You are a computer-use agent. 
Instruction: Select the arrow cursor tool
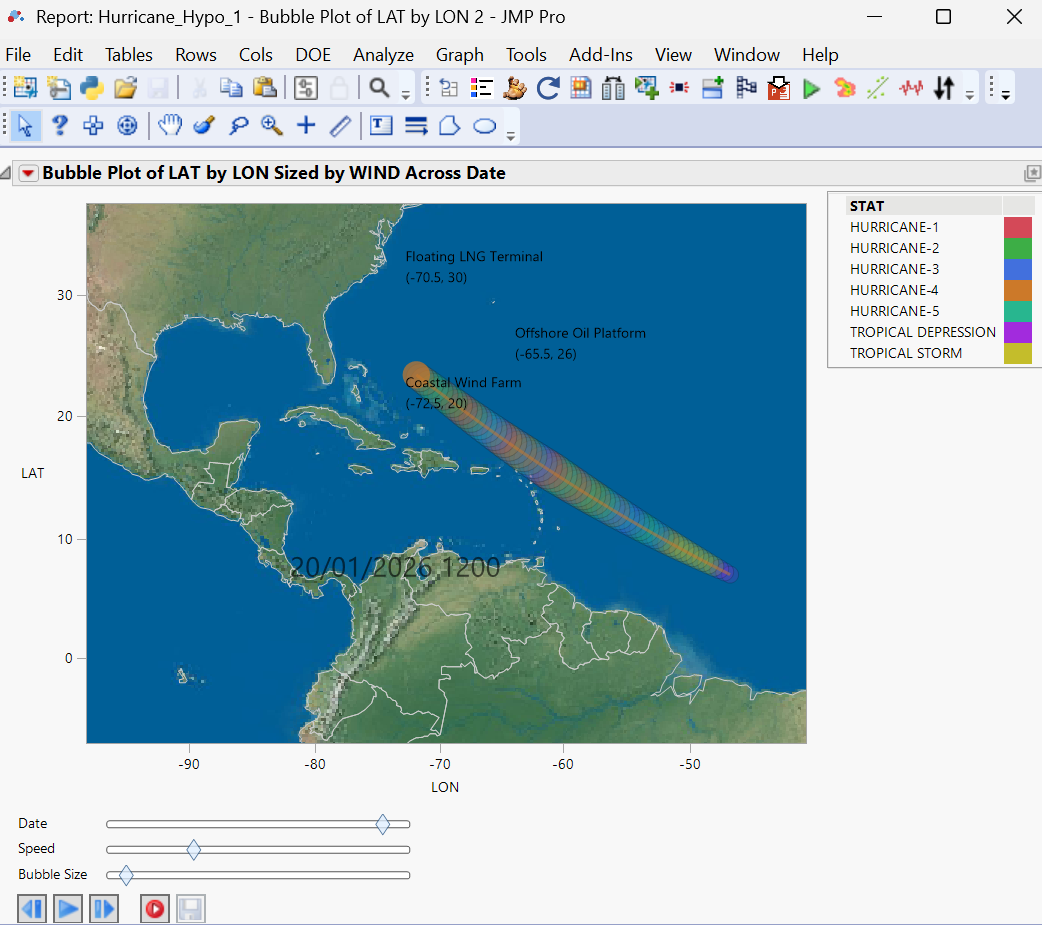pos(25,125)
